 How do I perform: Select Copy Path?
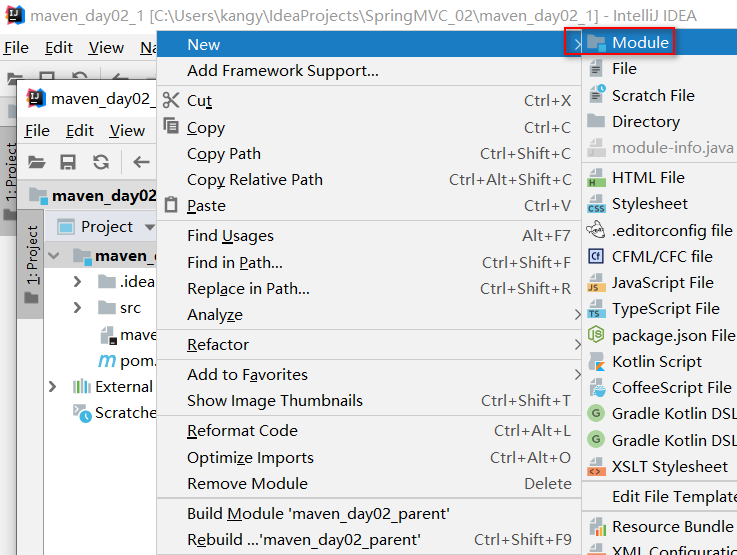tap(369, 154)
